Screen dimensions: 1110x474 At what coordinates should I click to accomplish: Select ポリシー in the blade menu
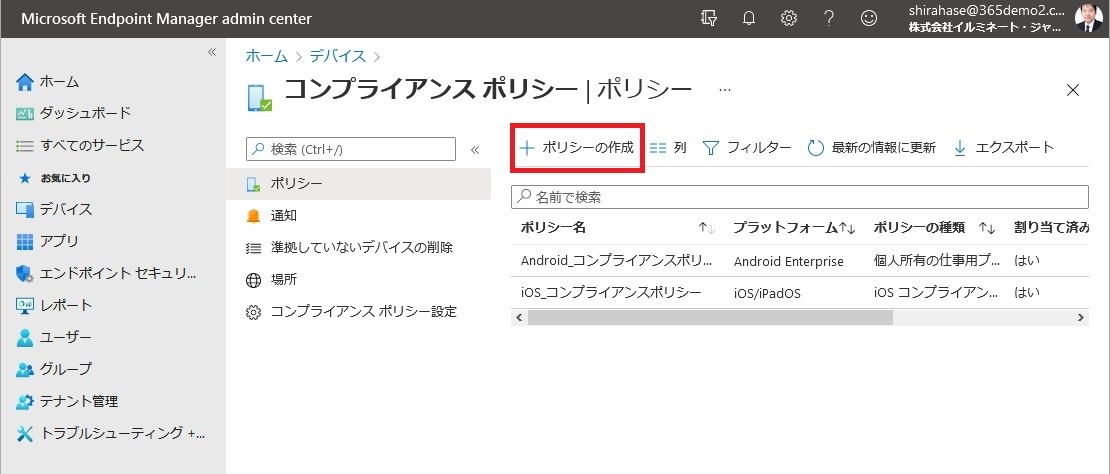pos(358,184)
